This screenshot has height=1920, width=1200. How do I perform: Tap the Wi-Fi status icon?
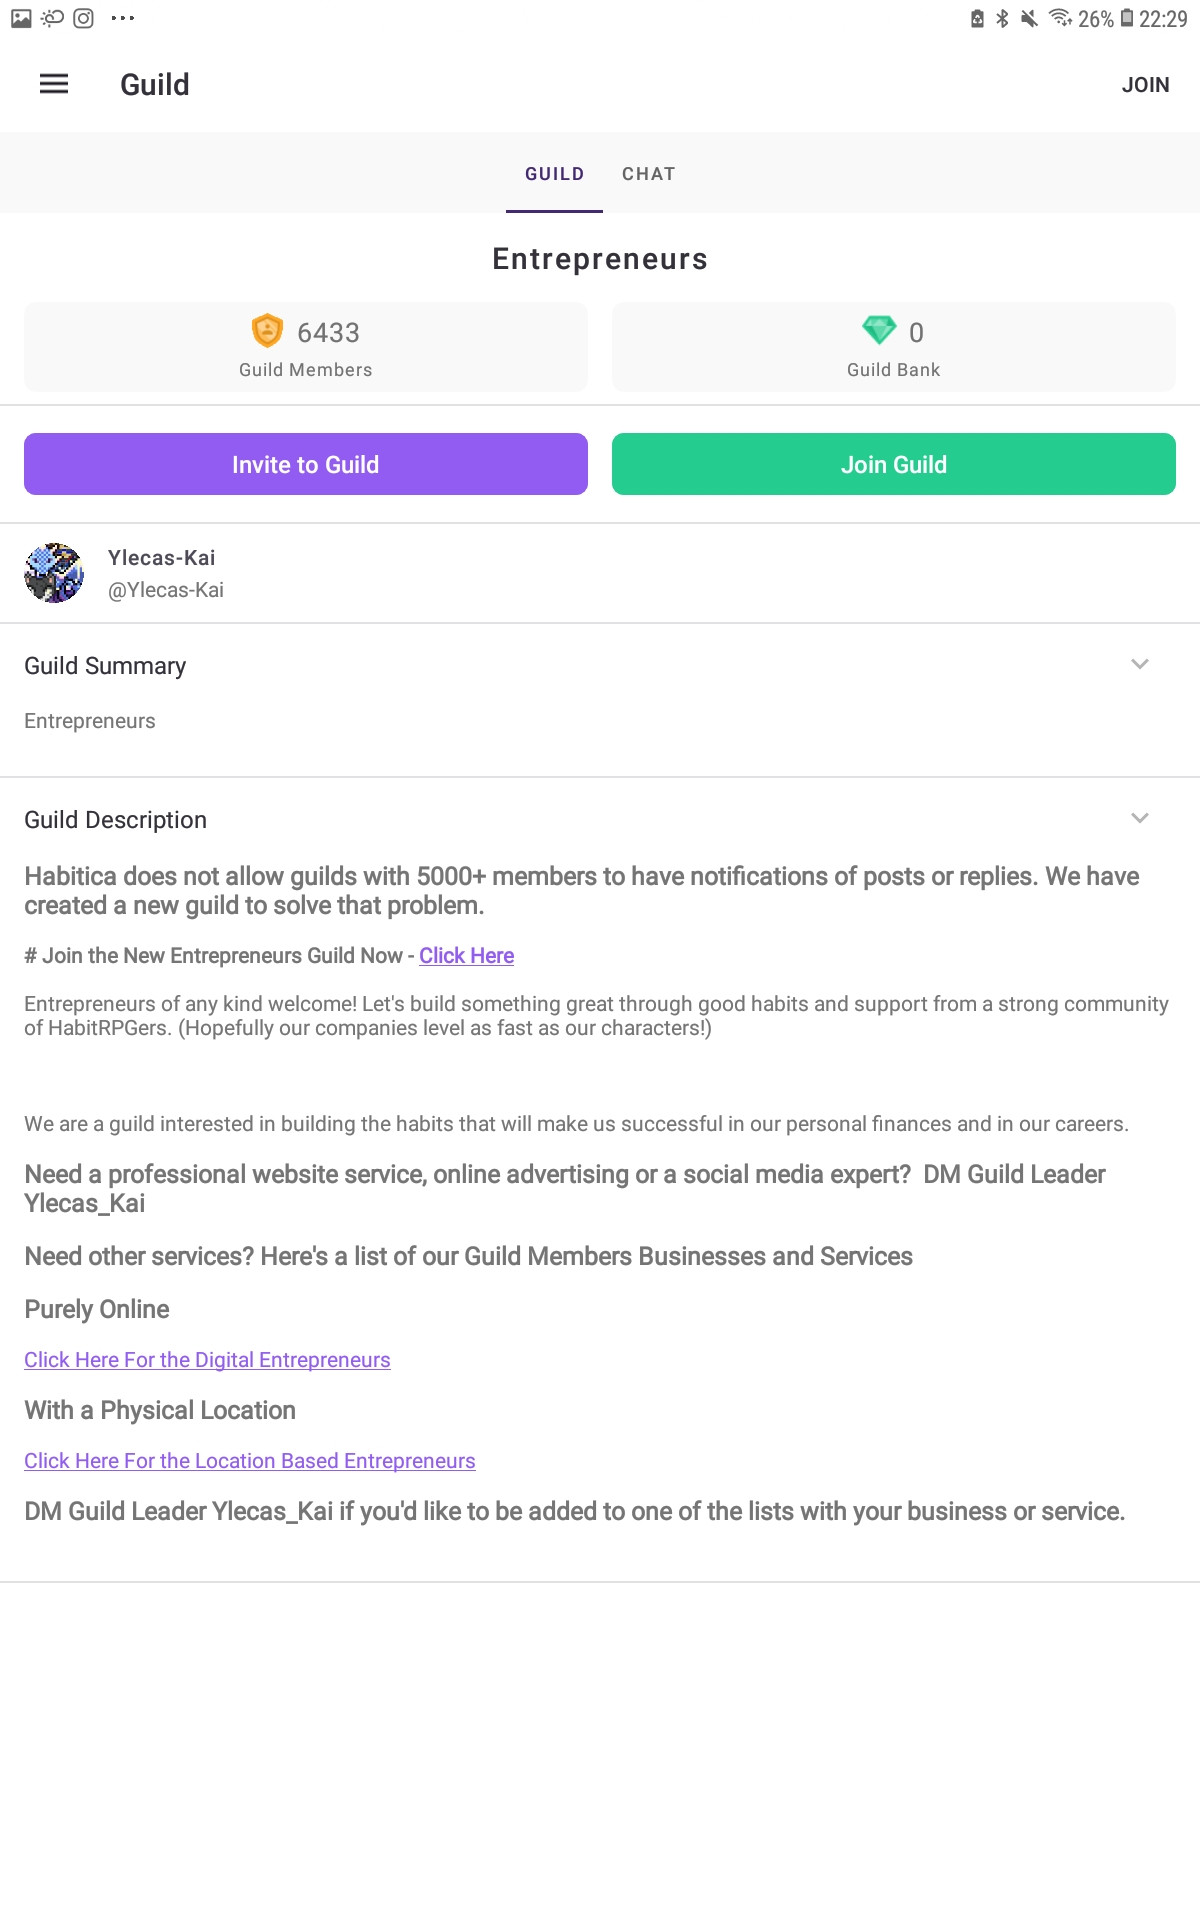pyautogui.click(x=1060, y=18)
